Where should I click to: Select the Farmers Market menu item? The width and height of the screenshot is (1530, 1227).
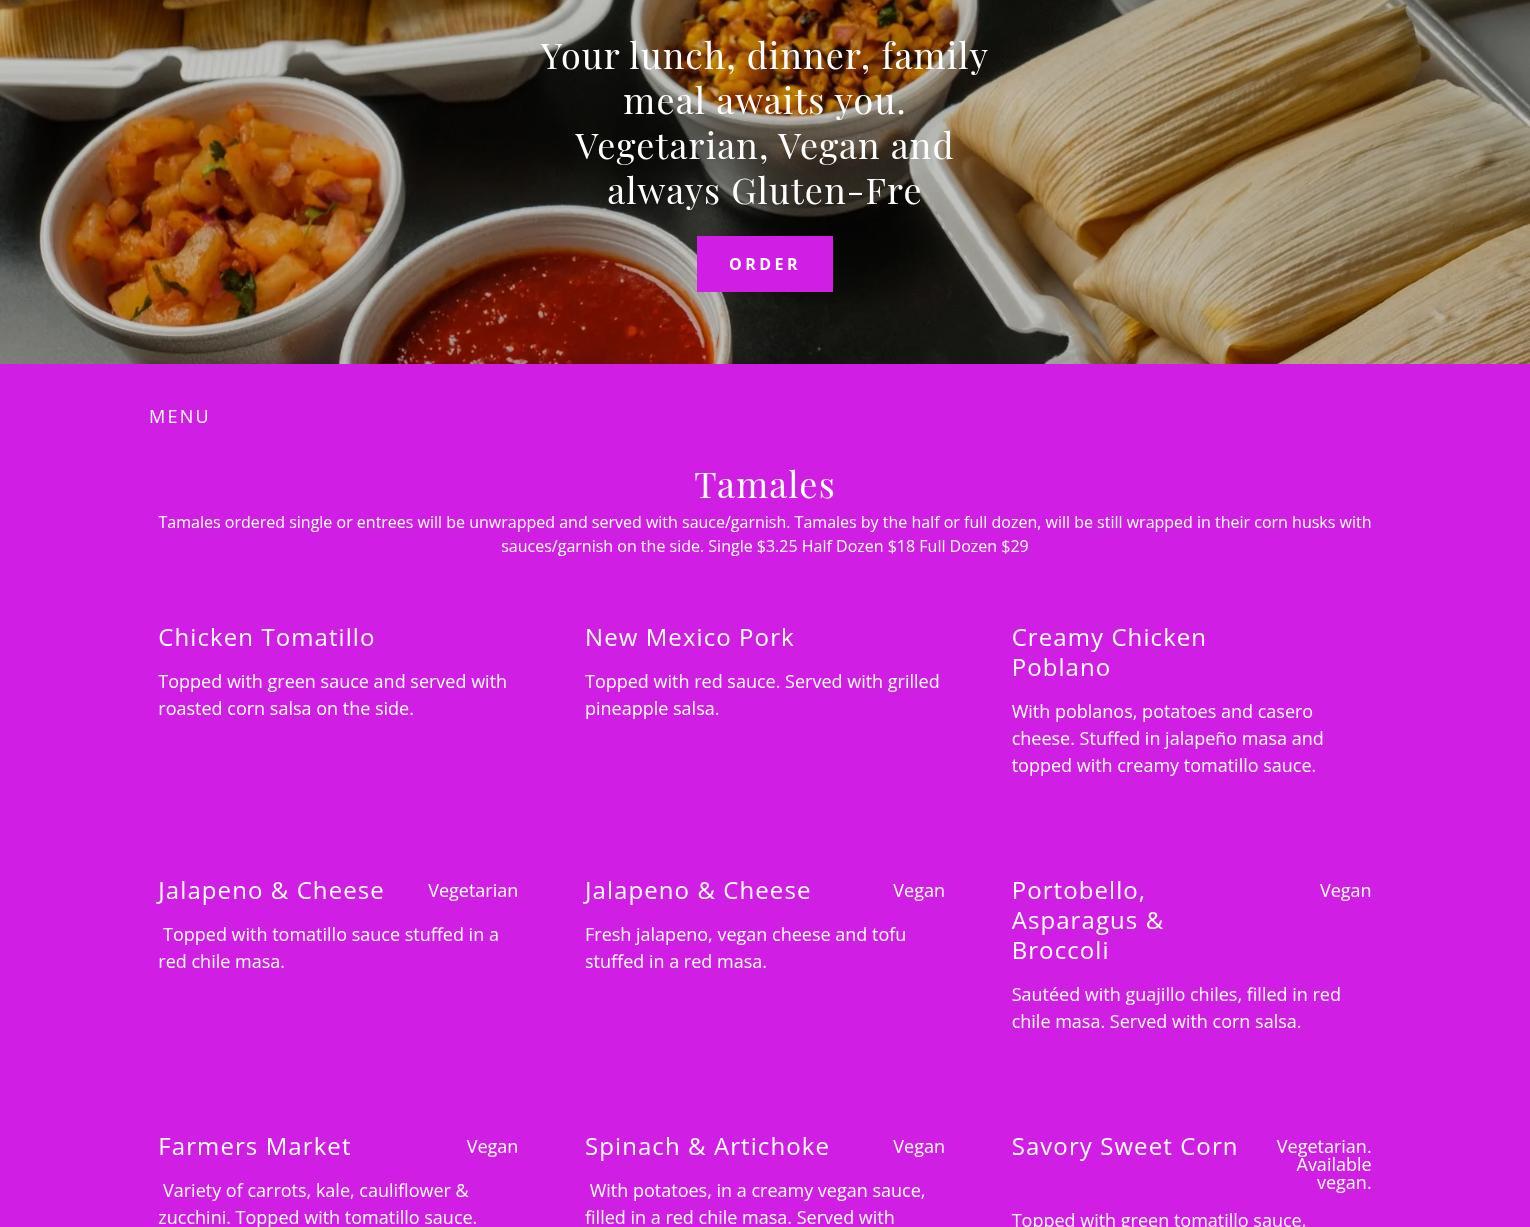[254, 1146]
